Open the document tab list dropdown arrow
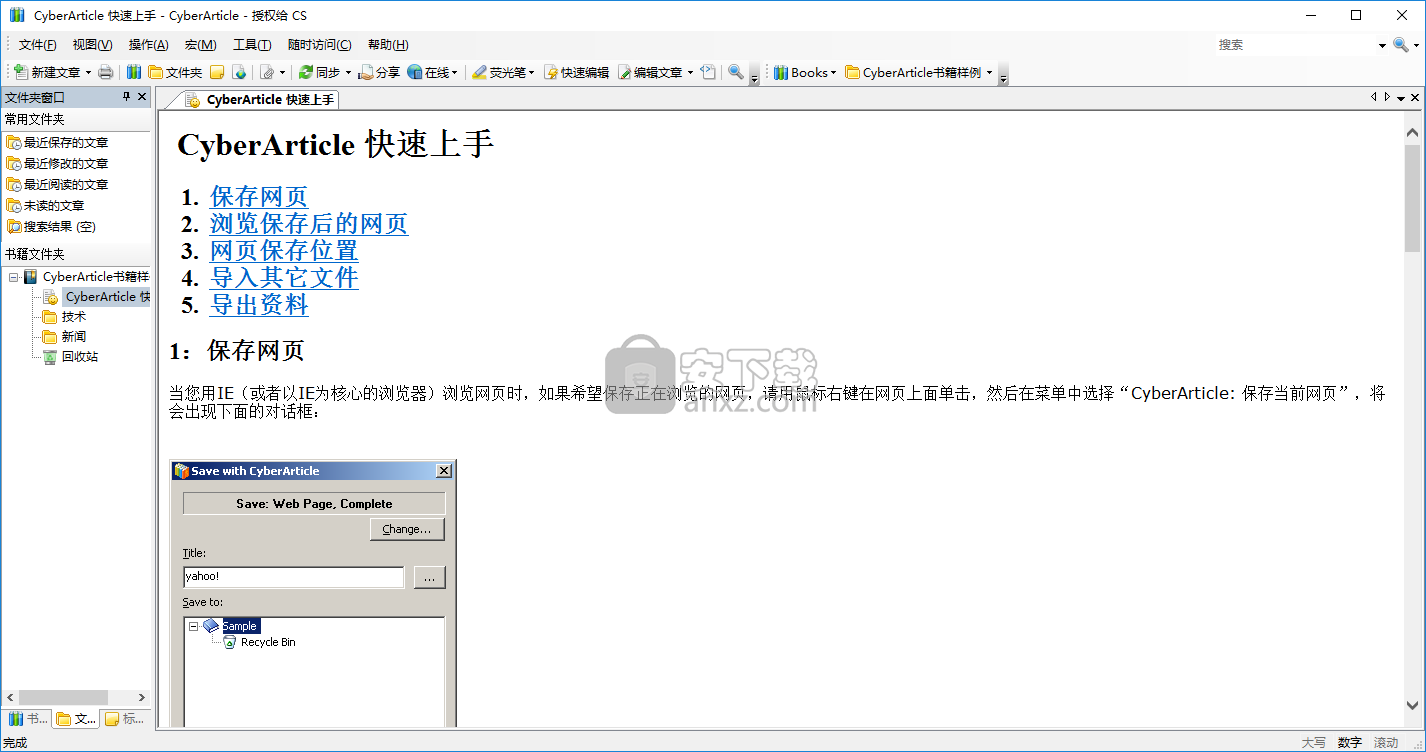The image size is (1426, 752). point(1401,98)
